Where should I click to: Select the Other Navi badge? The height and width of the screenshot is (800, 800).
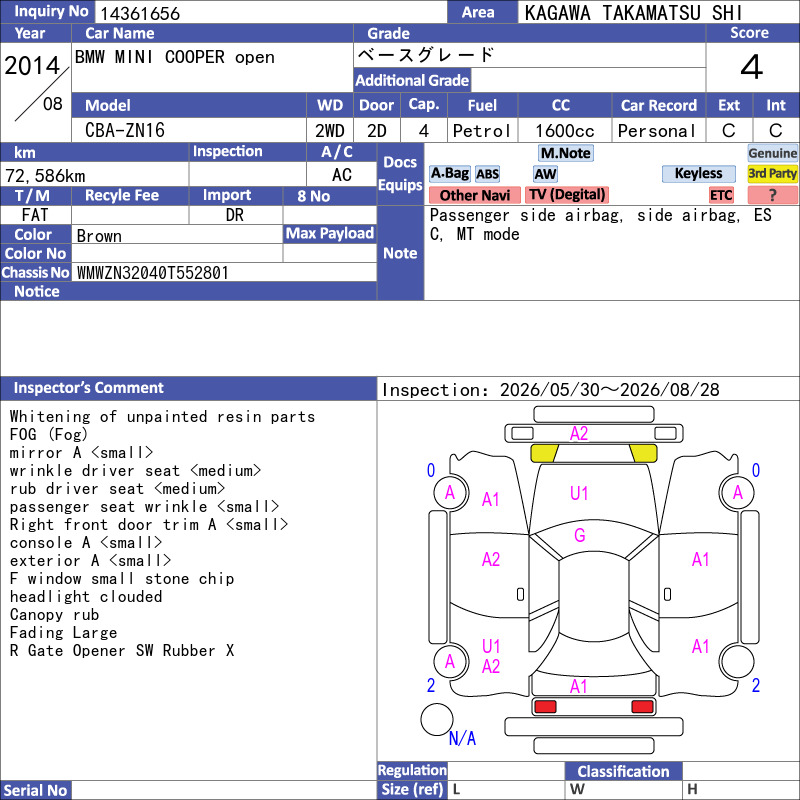(474, 195)
